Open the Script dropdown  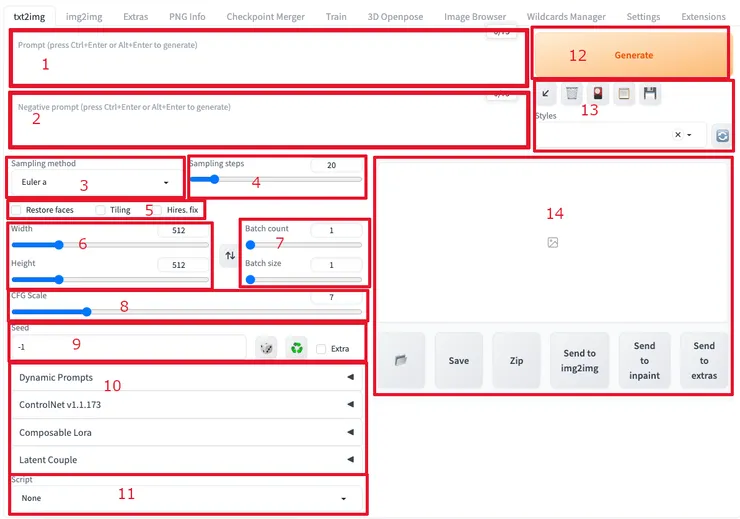[x=186, y=498]
